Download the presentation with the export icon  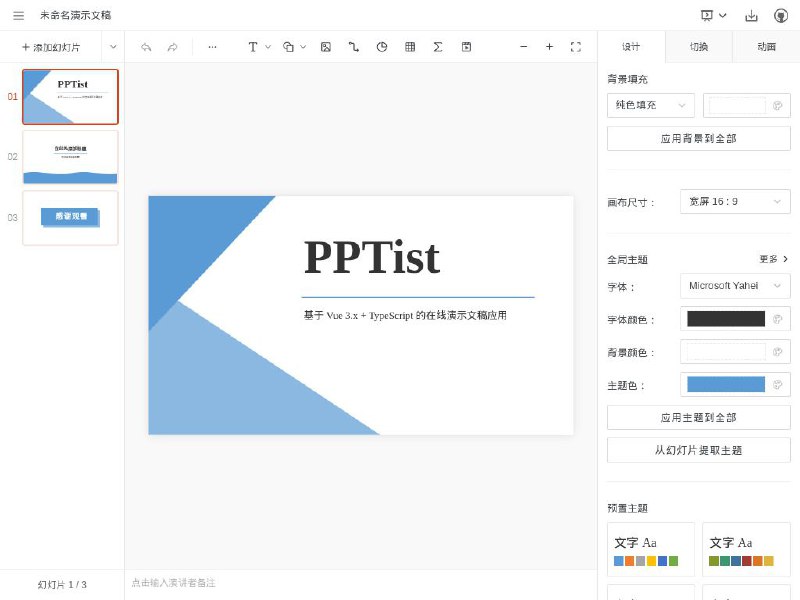[x=751, y=15]
